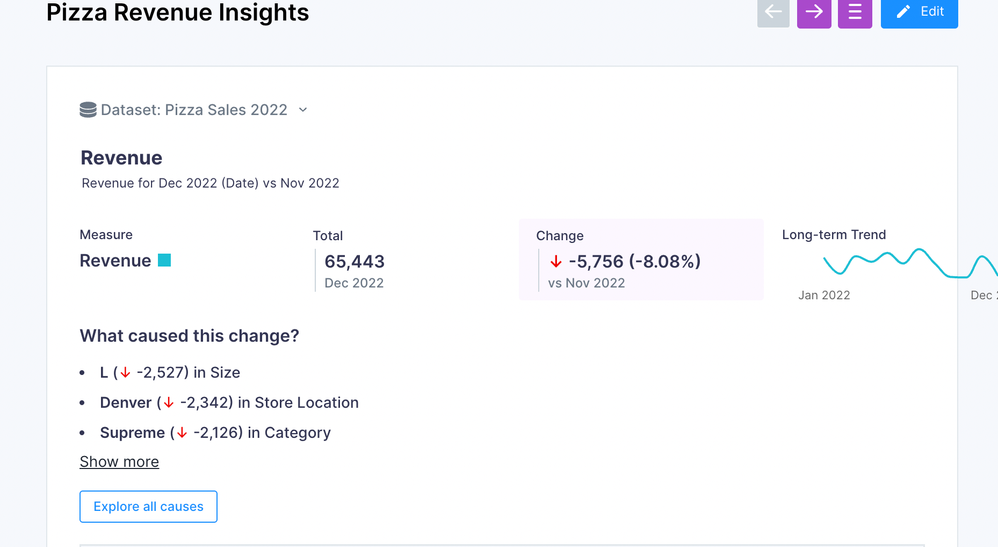Select the -5,756 (-8.08%) change value

coord(634,262)
